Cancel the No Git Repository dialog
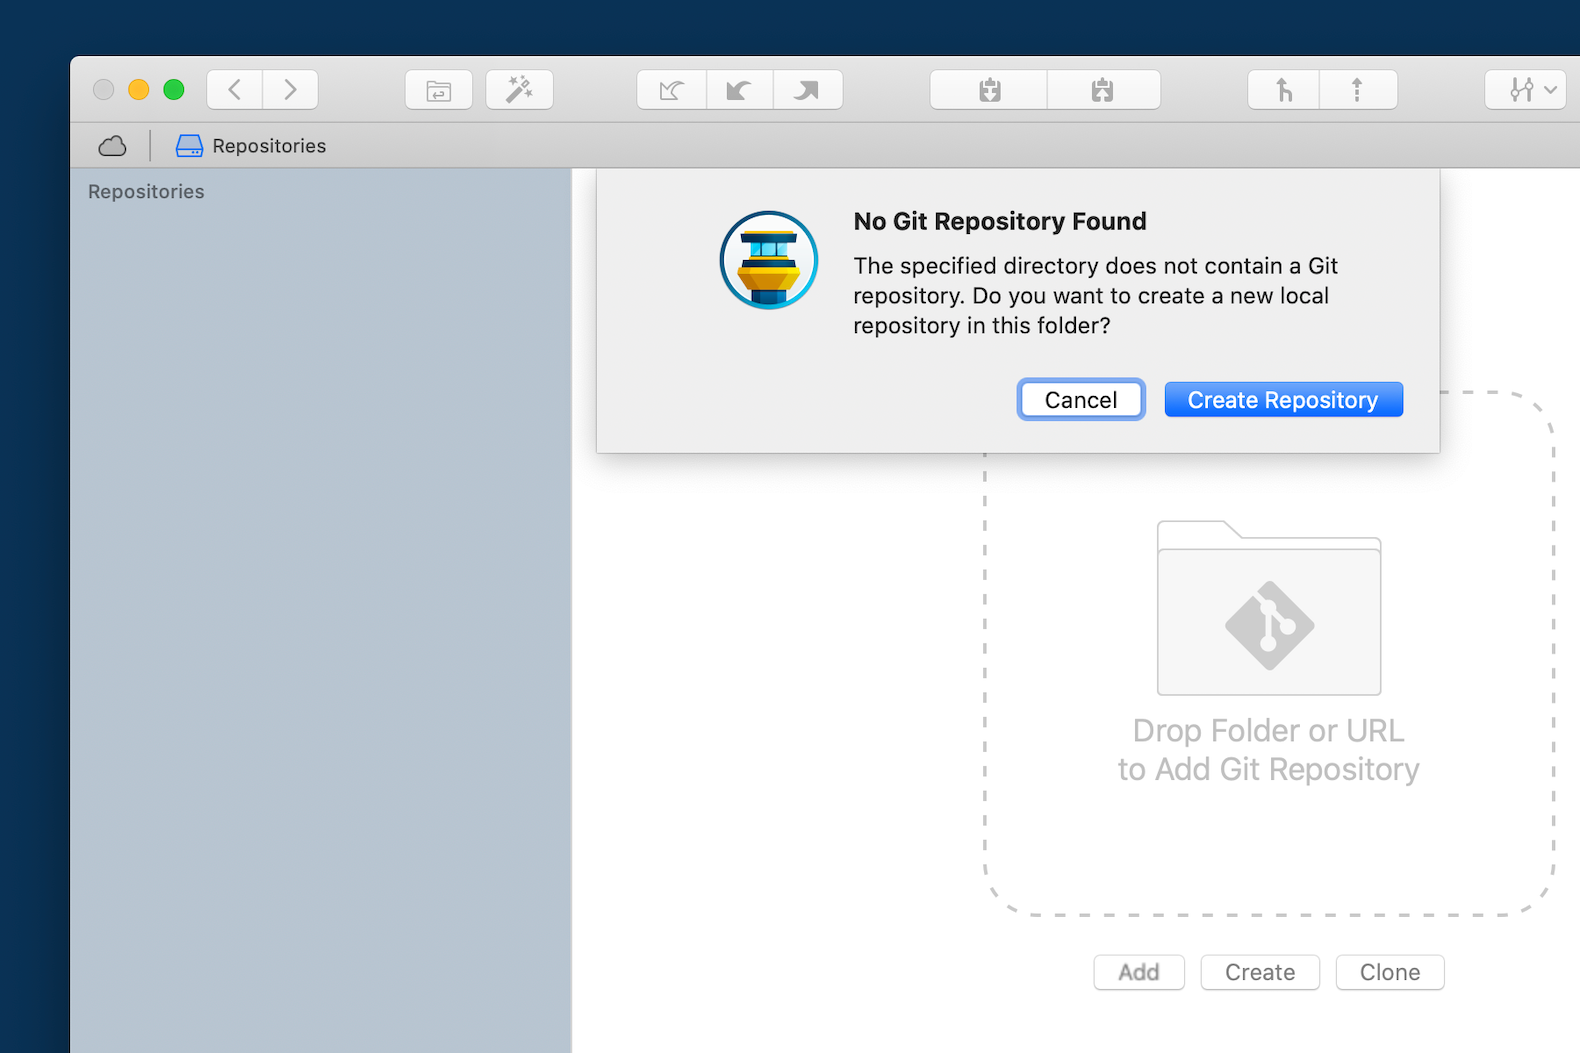1580x1053 pixels. click(x=1080, y=400)
